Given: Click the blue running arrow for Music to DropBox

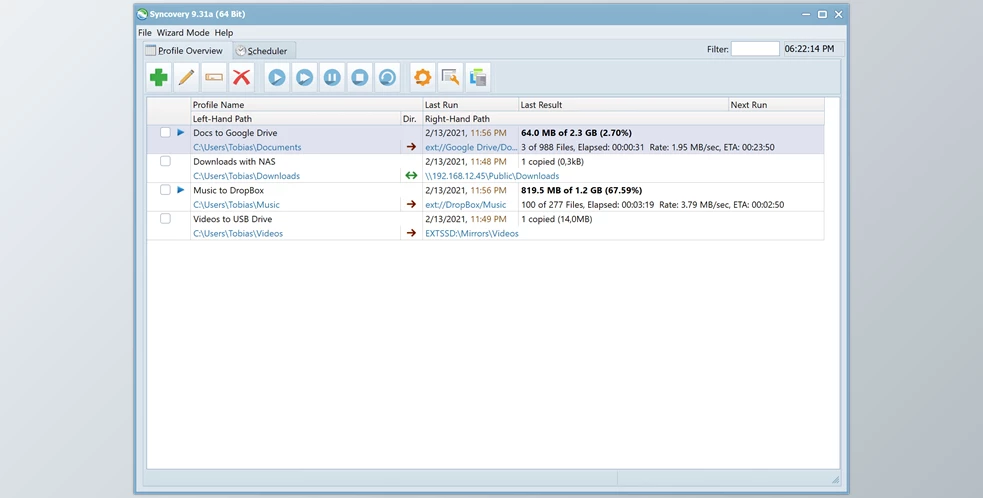Looking at the screenshot, I should coord(181,189).
